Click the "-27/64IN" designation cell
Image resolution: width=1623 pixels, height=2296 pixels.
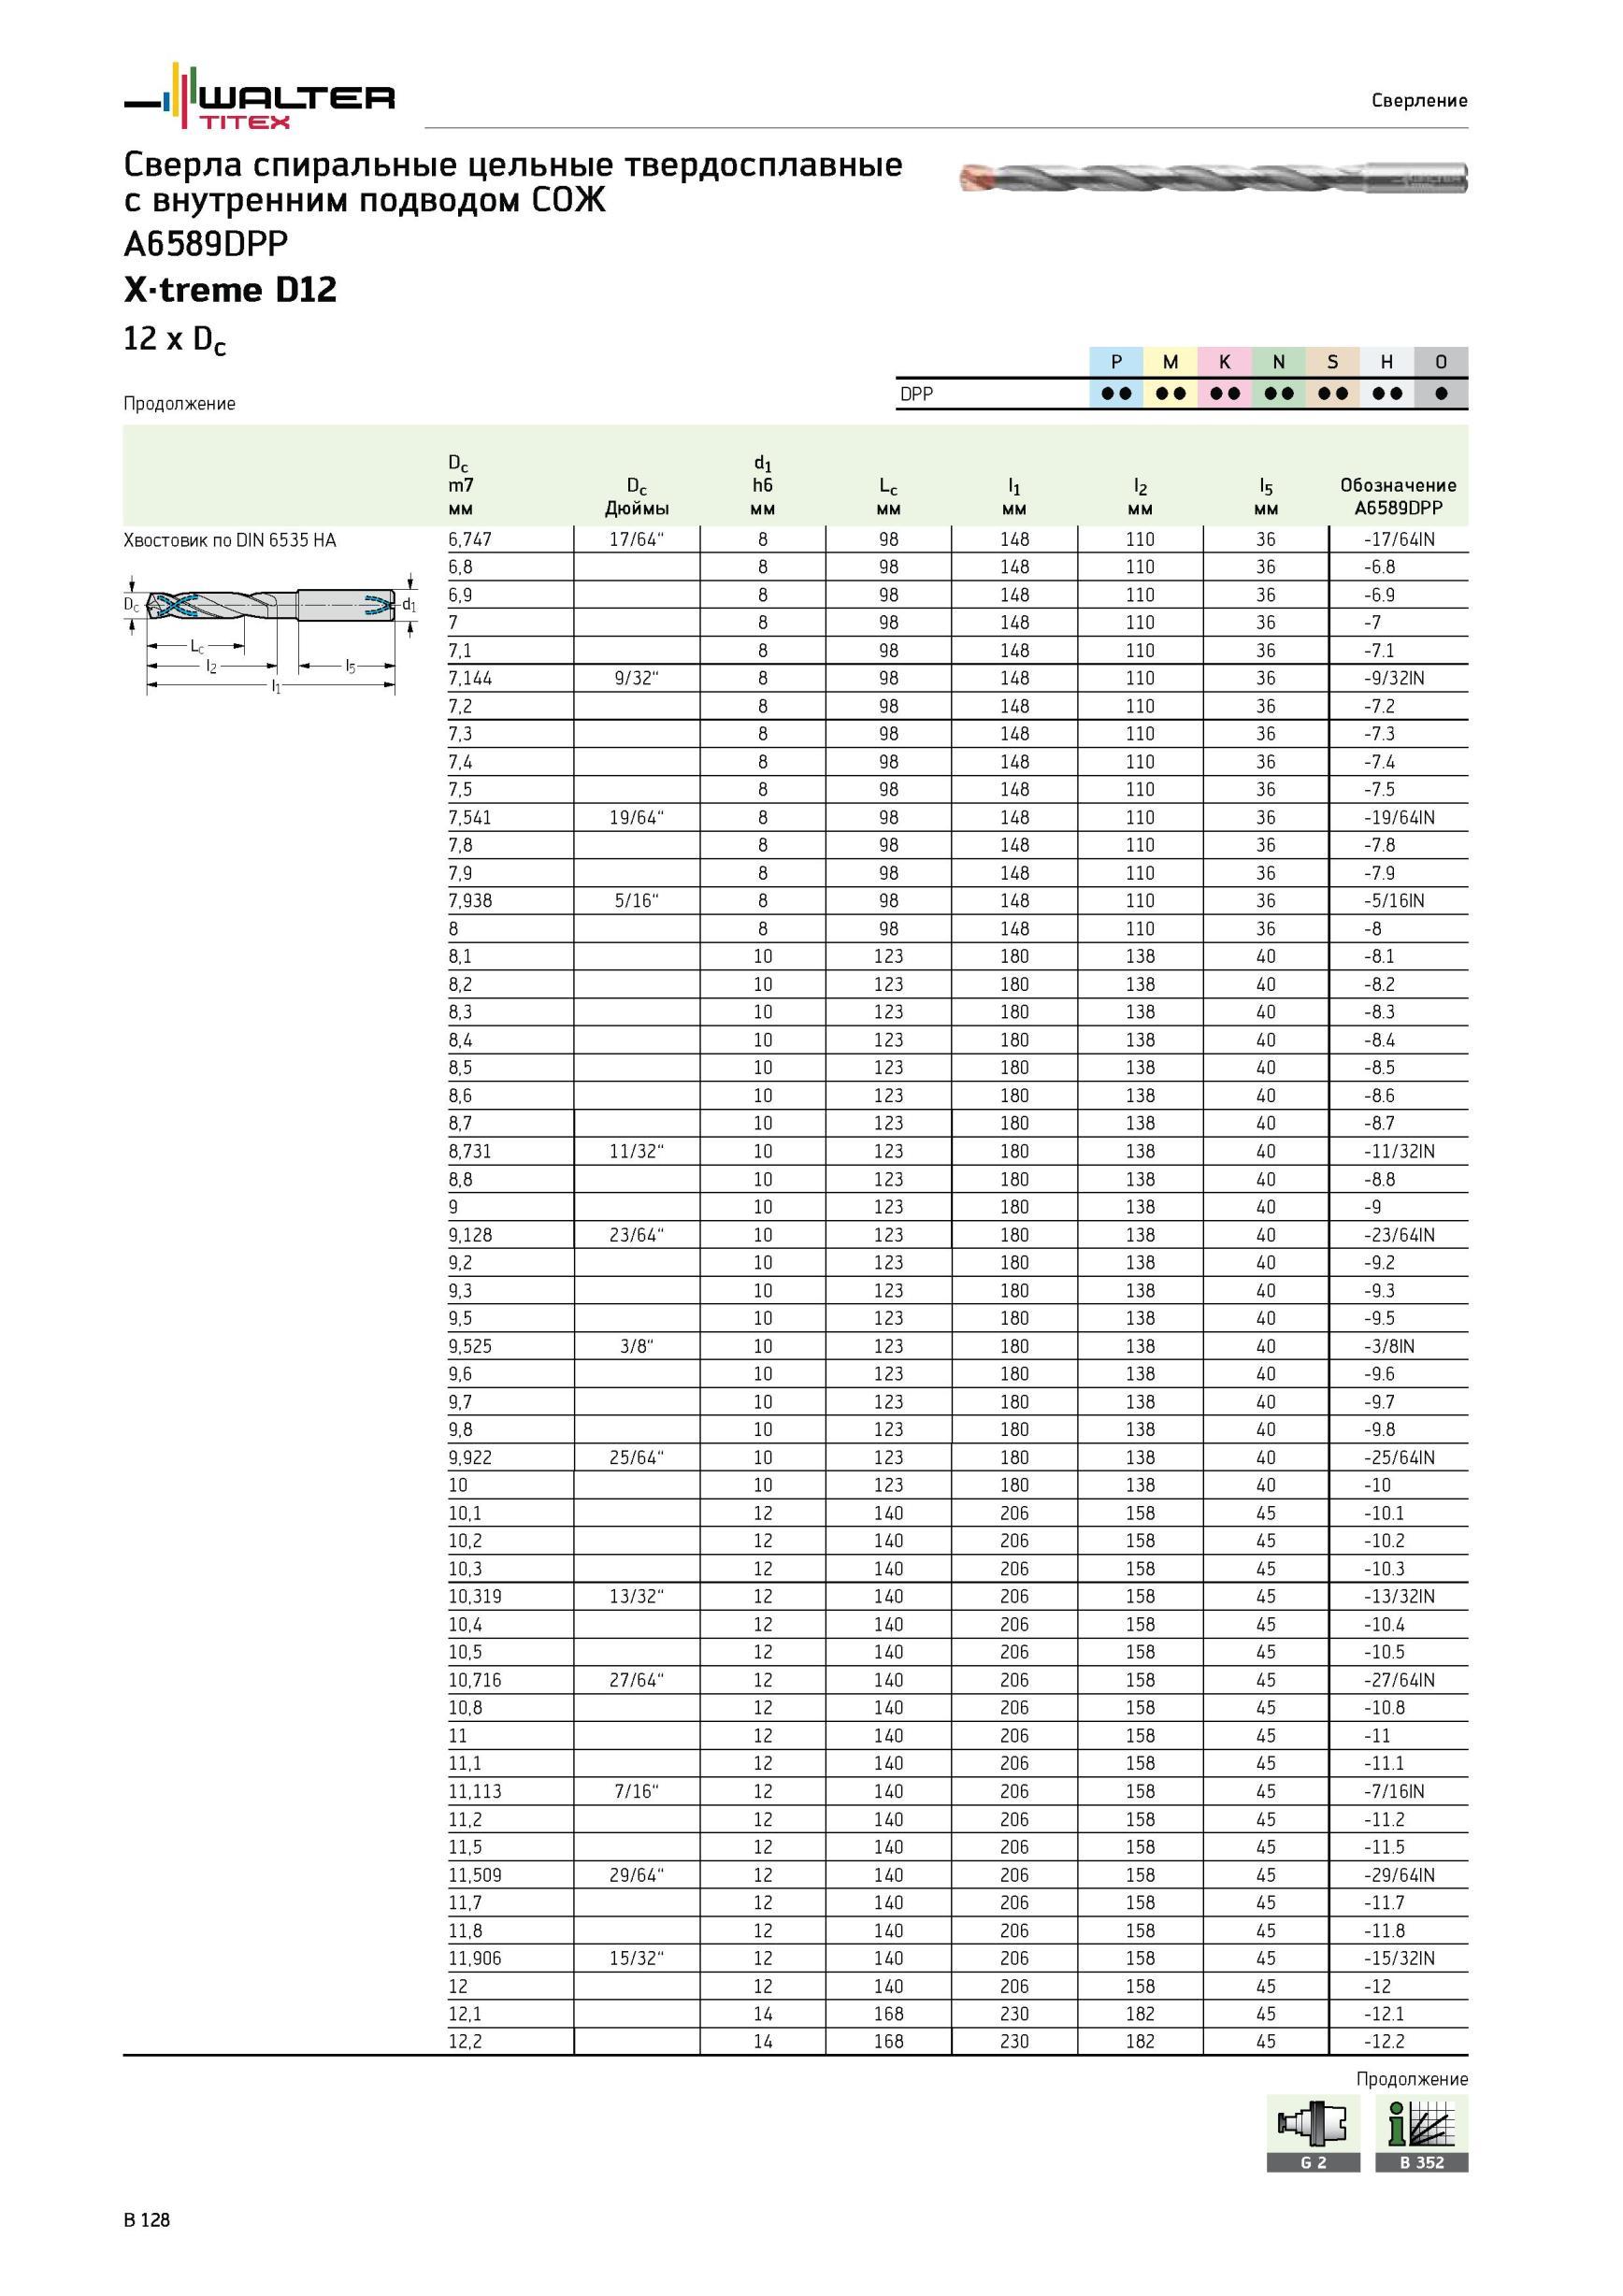[x=1399, y=1681]
